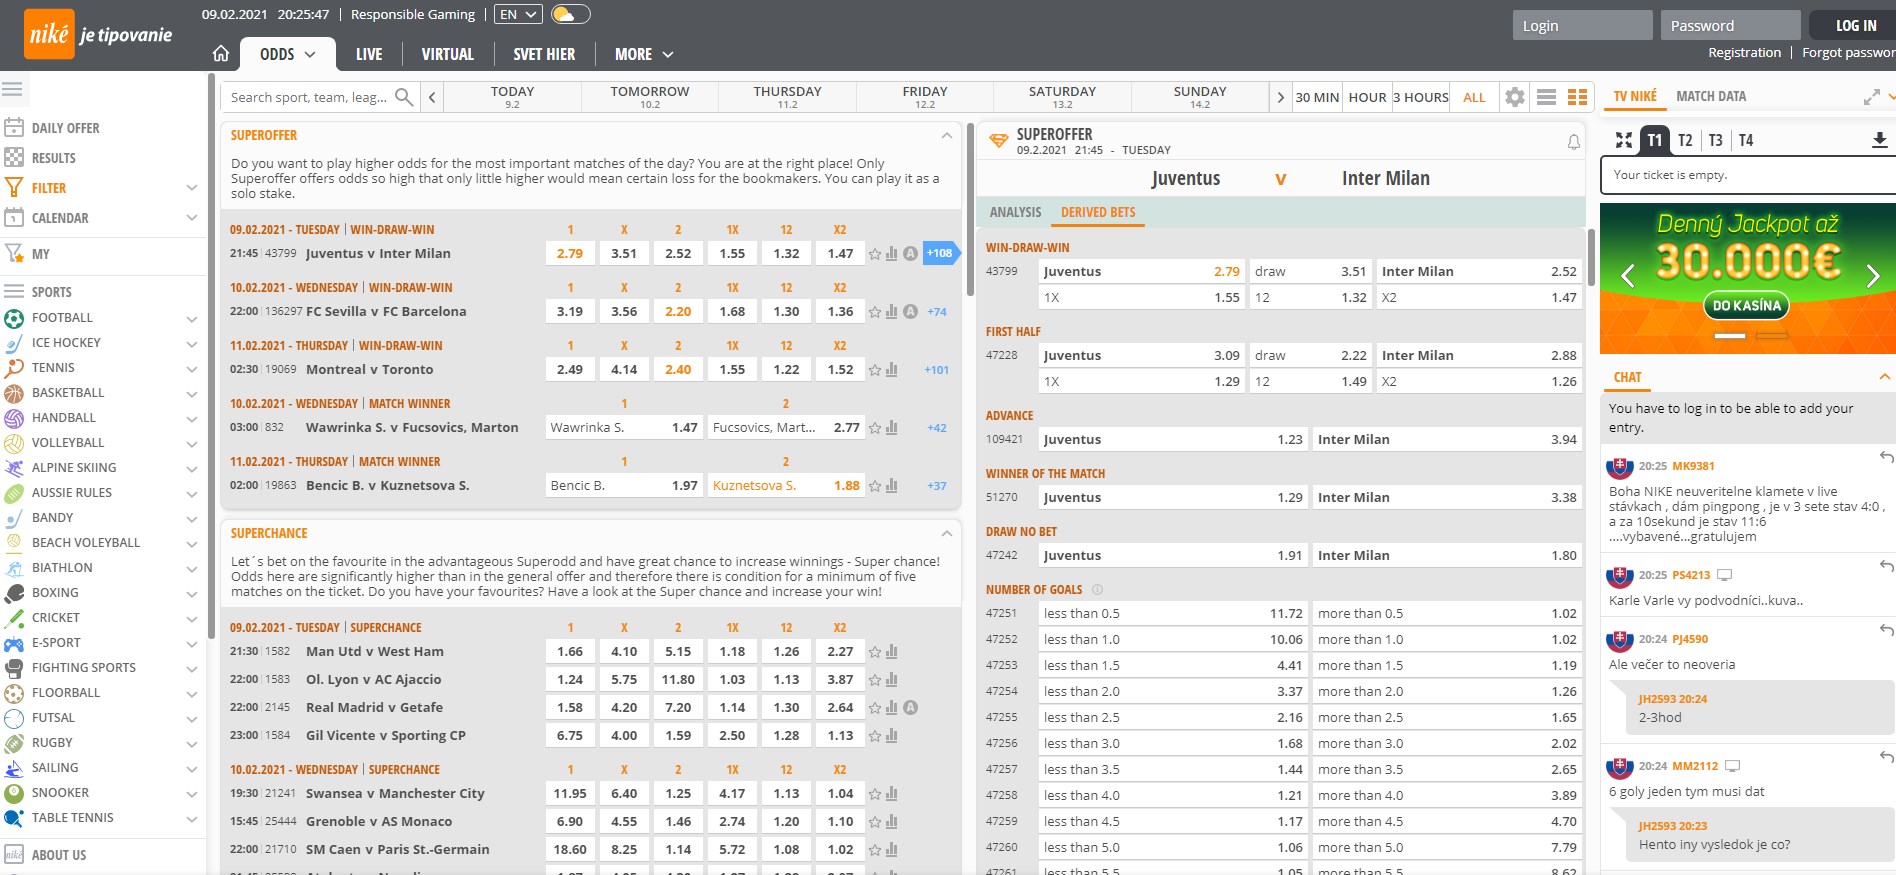This screenshot has height=875, width=1896.
Task: Open the home page icon
Action: (221, 54)
